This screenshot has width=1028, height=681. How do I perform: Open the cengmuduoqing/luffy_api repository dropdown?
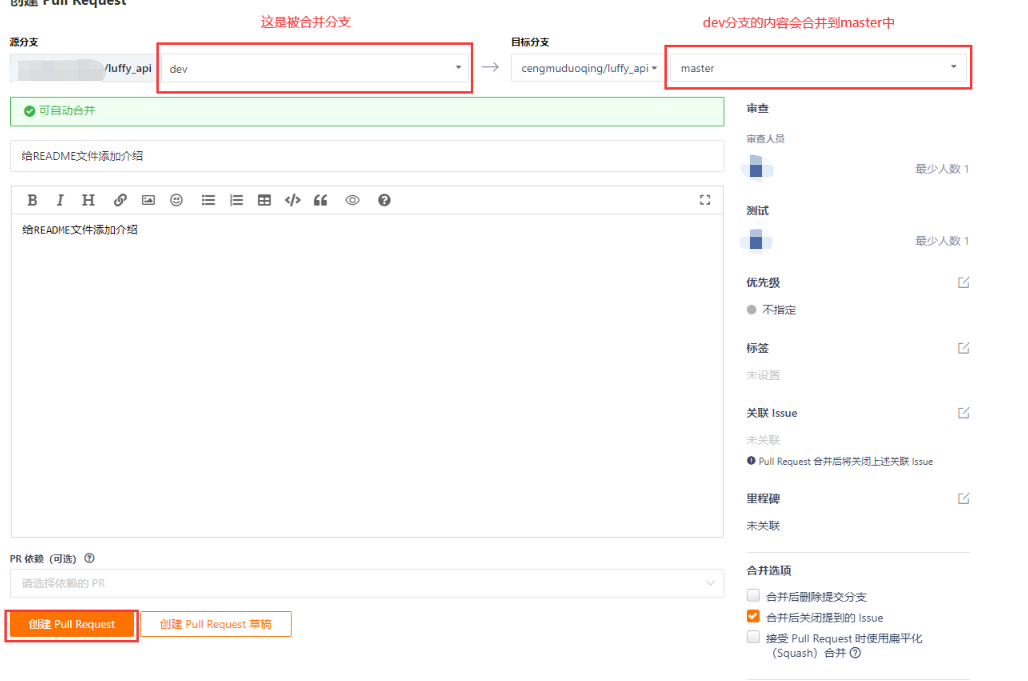(588, 68)
